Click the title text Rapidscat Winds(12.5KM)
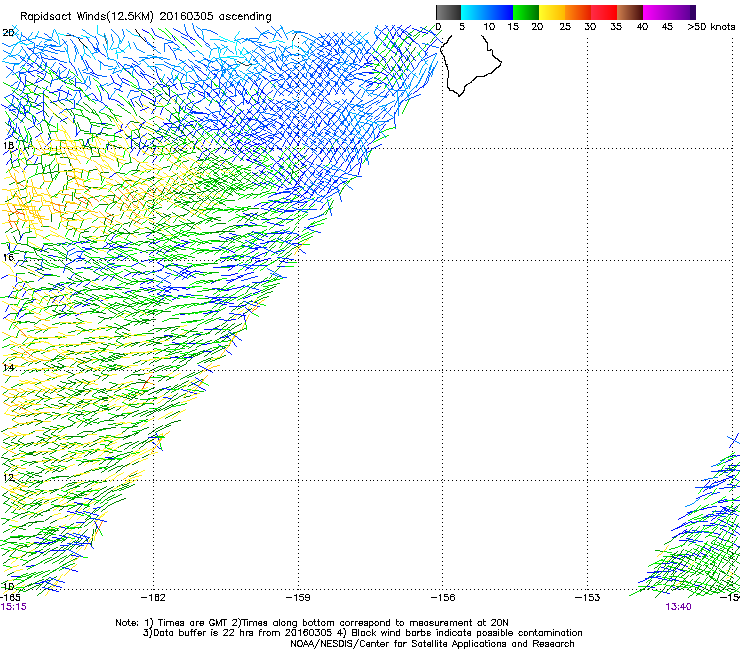Viewport: 740px width, 650px height. (87, 17)
